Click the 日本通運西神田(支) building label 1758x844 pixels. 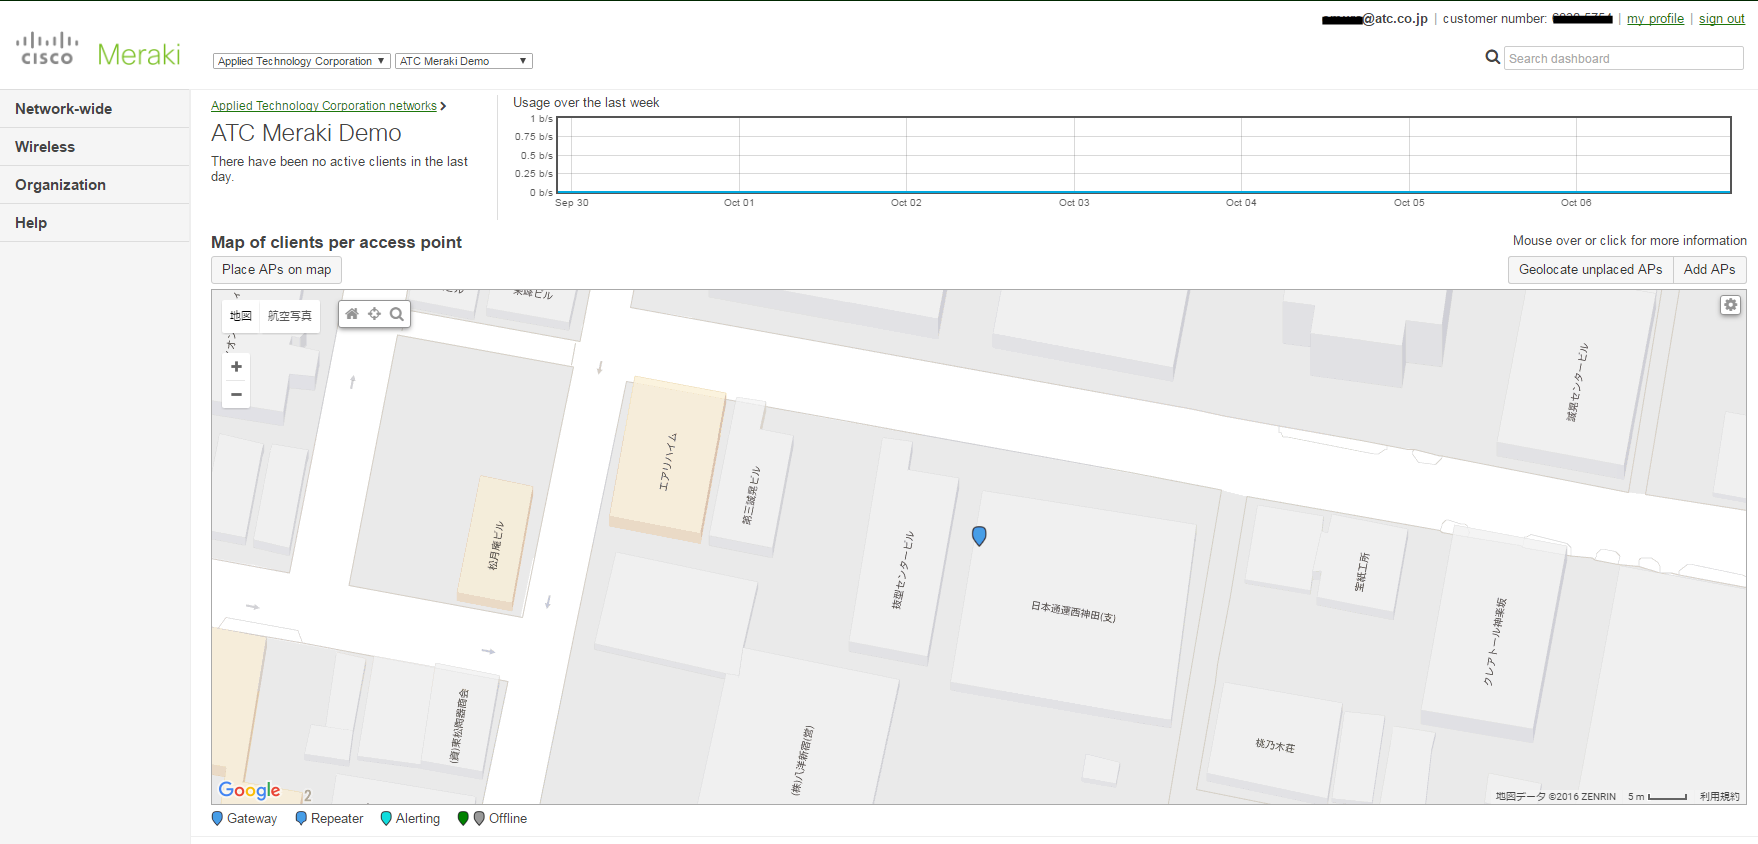1073,611
